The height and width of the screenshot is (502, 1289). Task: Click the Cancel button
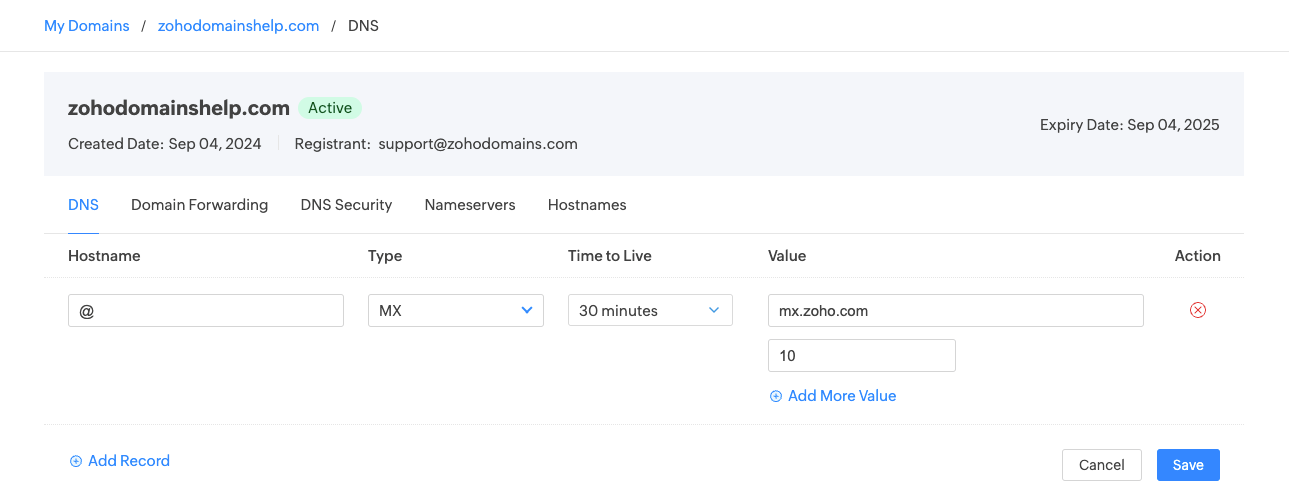pyautogui.click(x=1101, y=465)
